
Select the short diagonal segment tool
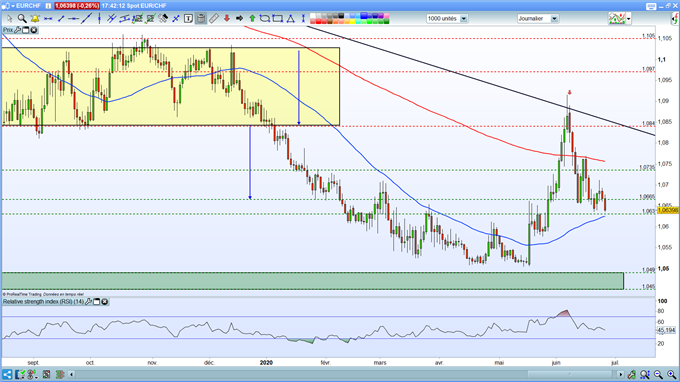pos(61,19)
